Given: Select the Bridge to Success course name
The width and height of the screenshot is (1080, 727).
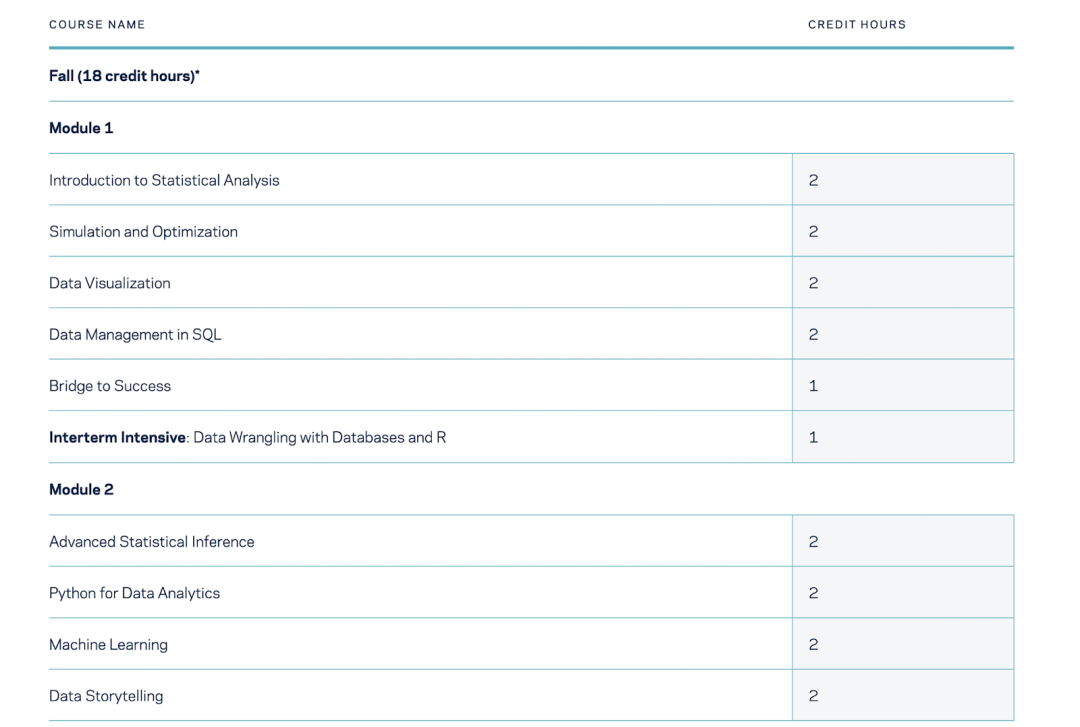Looking at the screenshot, I should point(110,386).
